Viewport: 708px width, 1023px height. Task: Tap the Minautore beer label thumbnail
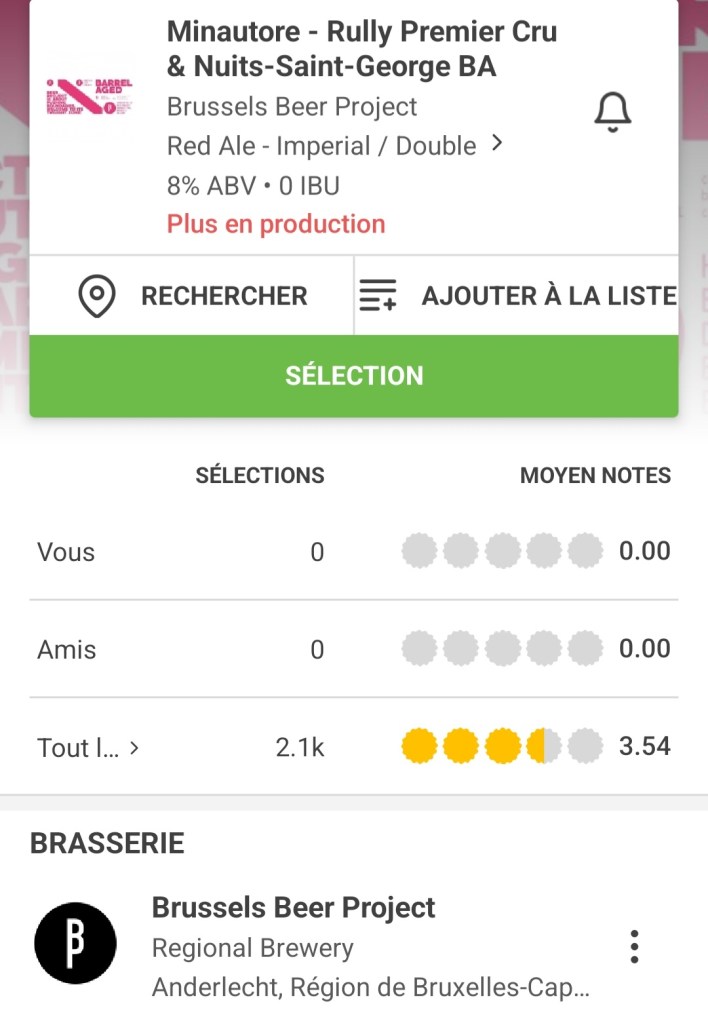click(x=89, y=96)
